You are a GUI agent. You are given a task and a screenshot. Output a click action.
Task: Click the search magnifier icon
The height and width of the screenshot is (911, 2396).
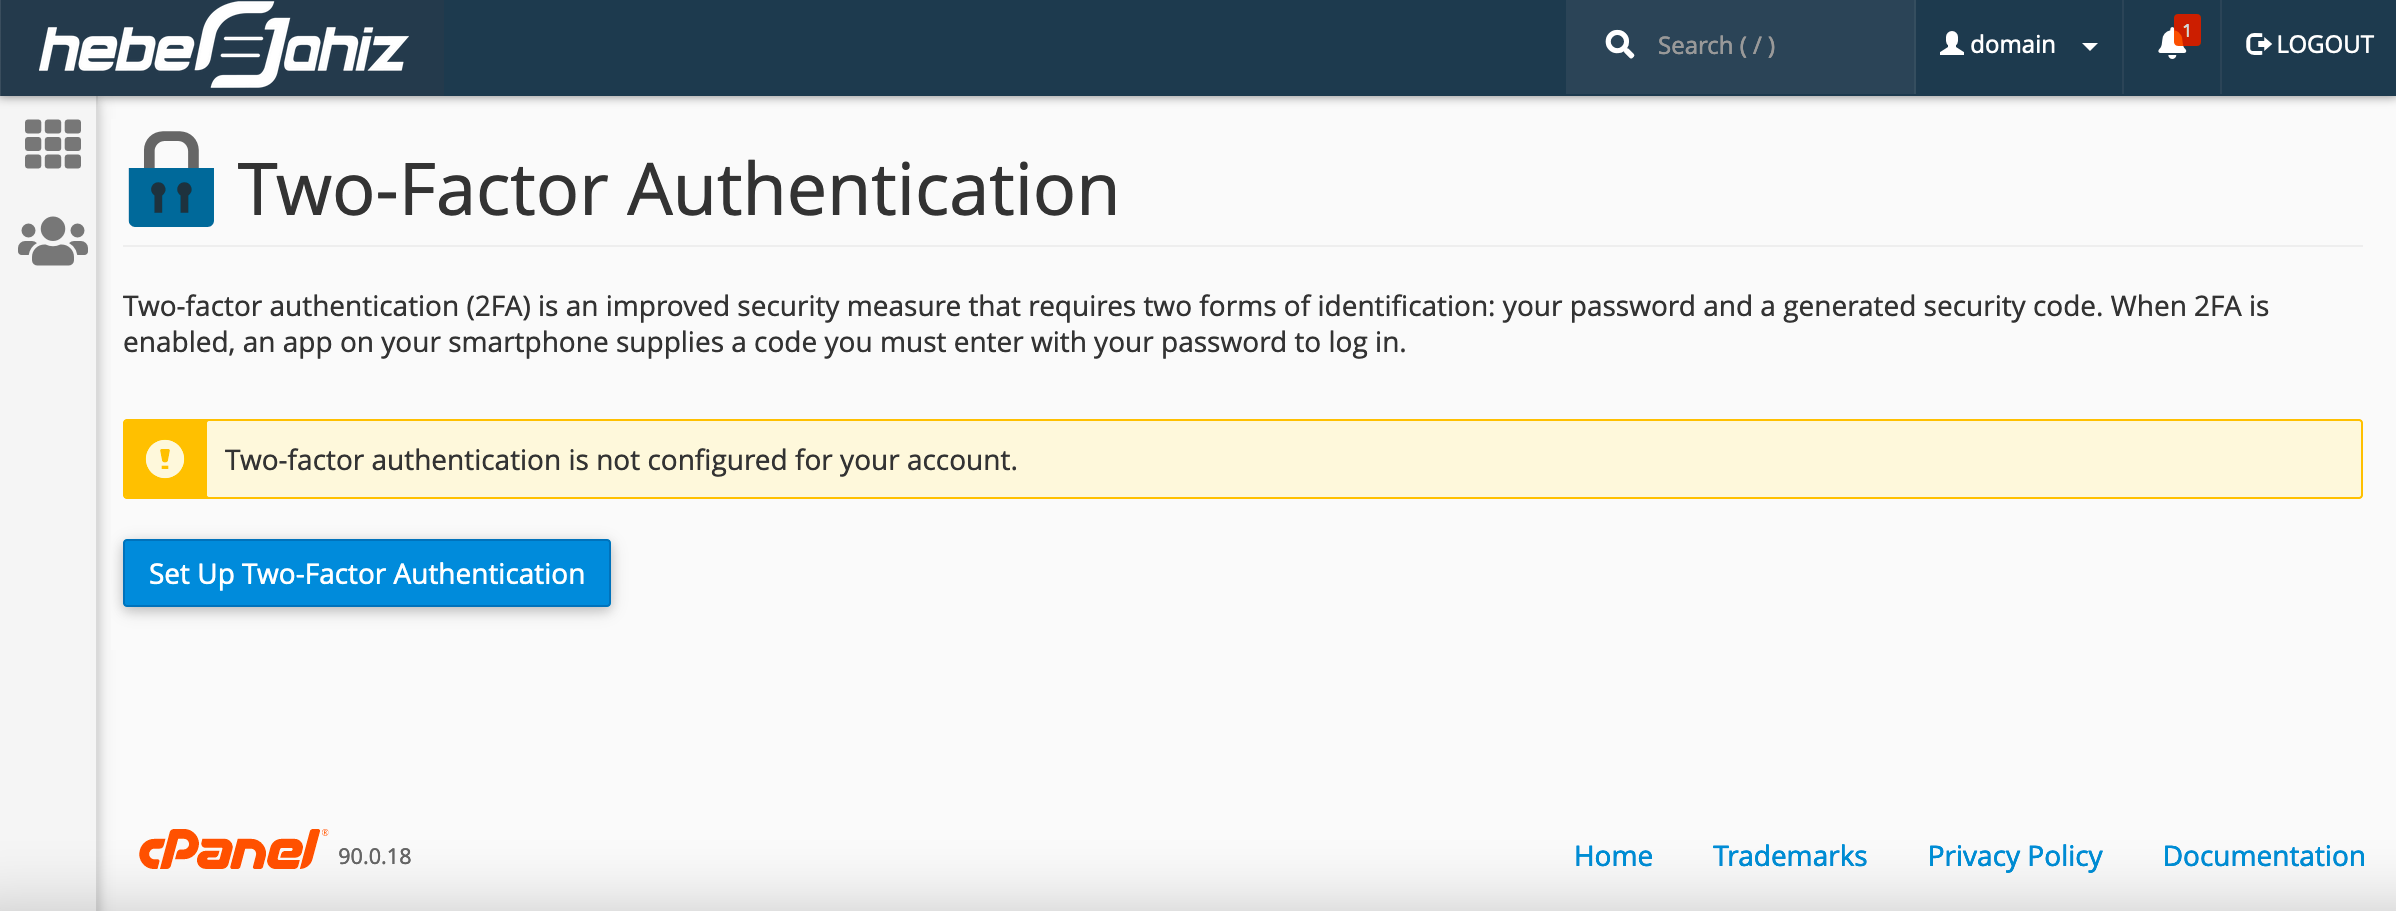click(x=1620, y=44)
